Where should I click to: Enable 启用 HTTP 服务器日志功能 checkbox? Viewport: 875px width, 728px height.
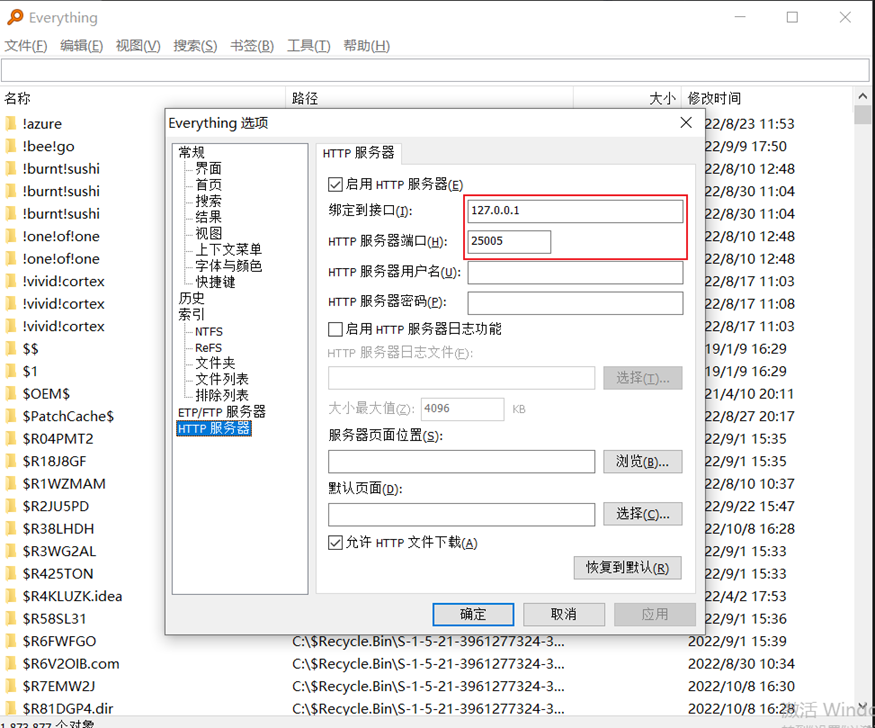(x=335, y=329)
